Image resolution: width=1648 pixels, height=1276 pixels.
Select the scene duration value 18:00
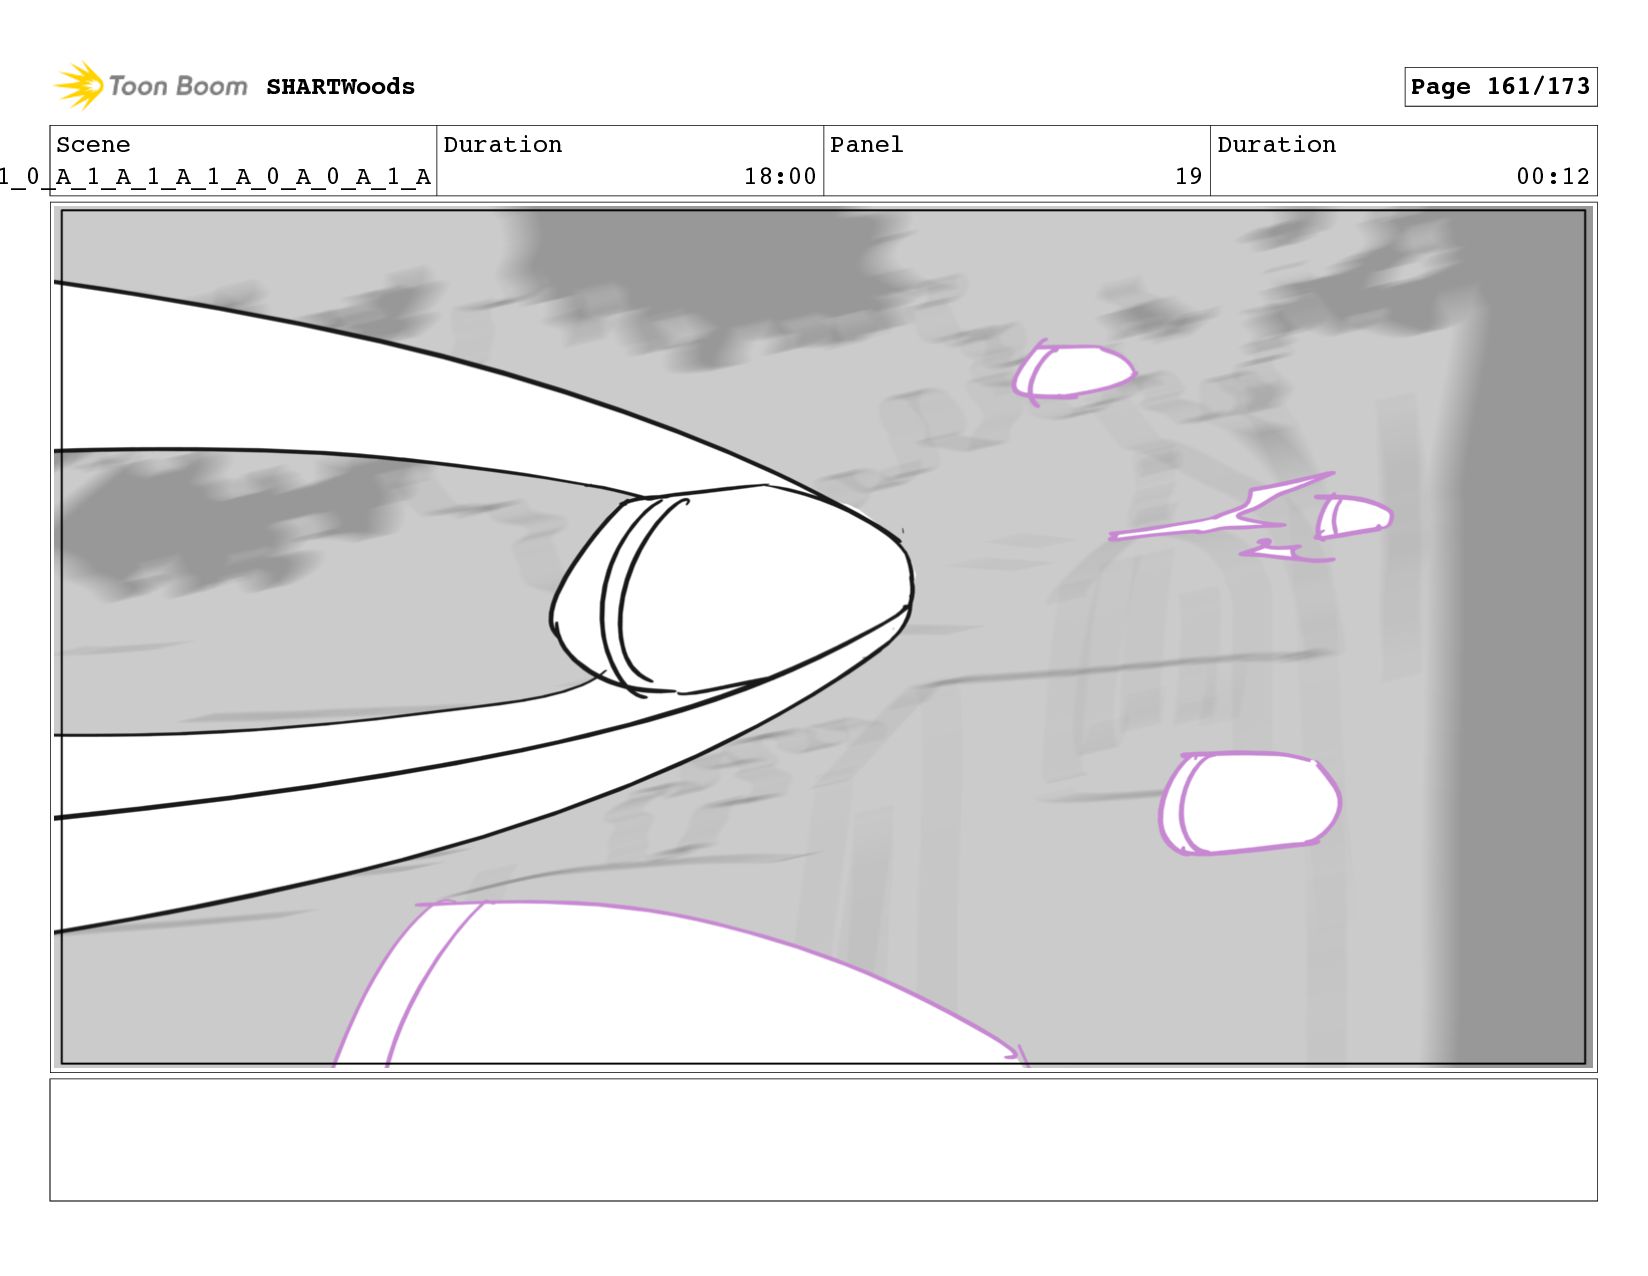coord(780,177)
